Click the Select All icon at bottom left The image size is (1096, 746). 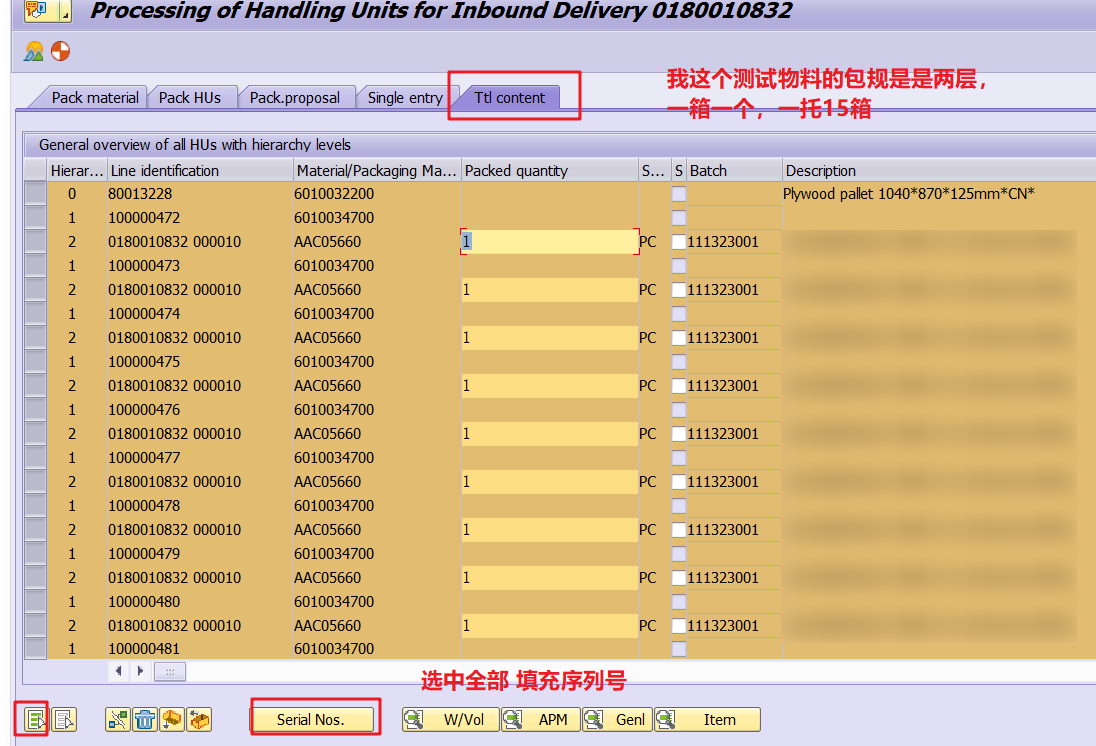33,718
